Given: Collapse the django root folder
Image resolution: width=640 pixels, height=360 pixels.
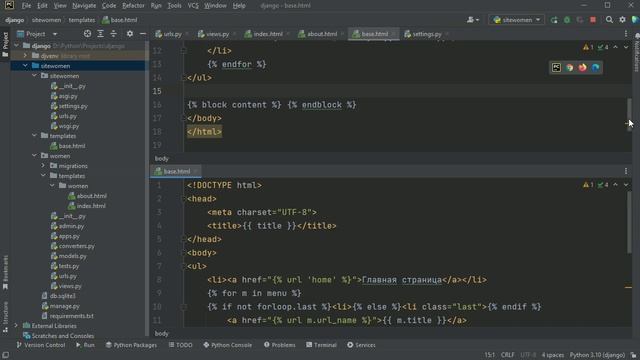Looking at the screenshot, I should coord(16,46).
